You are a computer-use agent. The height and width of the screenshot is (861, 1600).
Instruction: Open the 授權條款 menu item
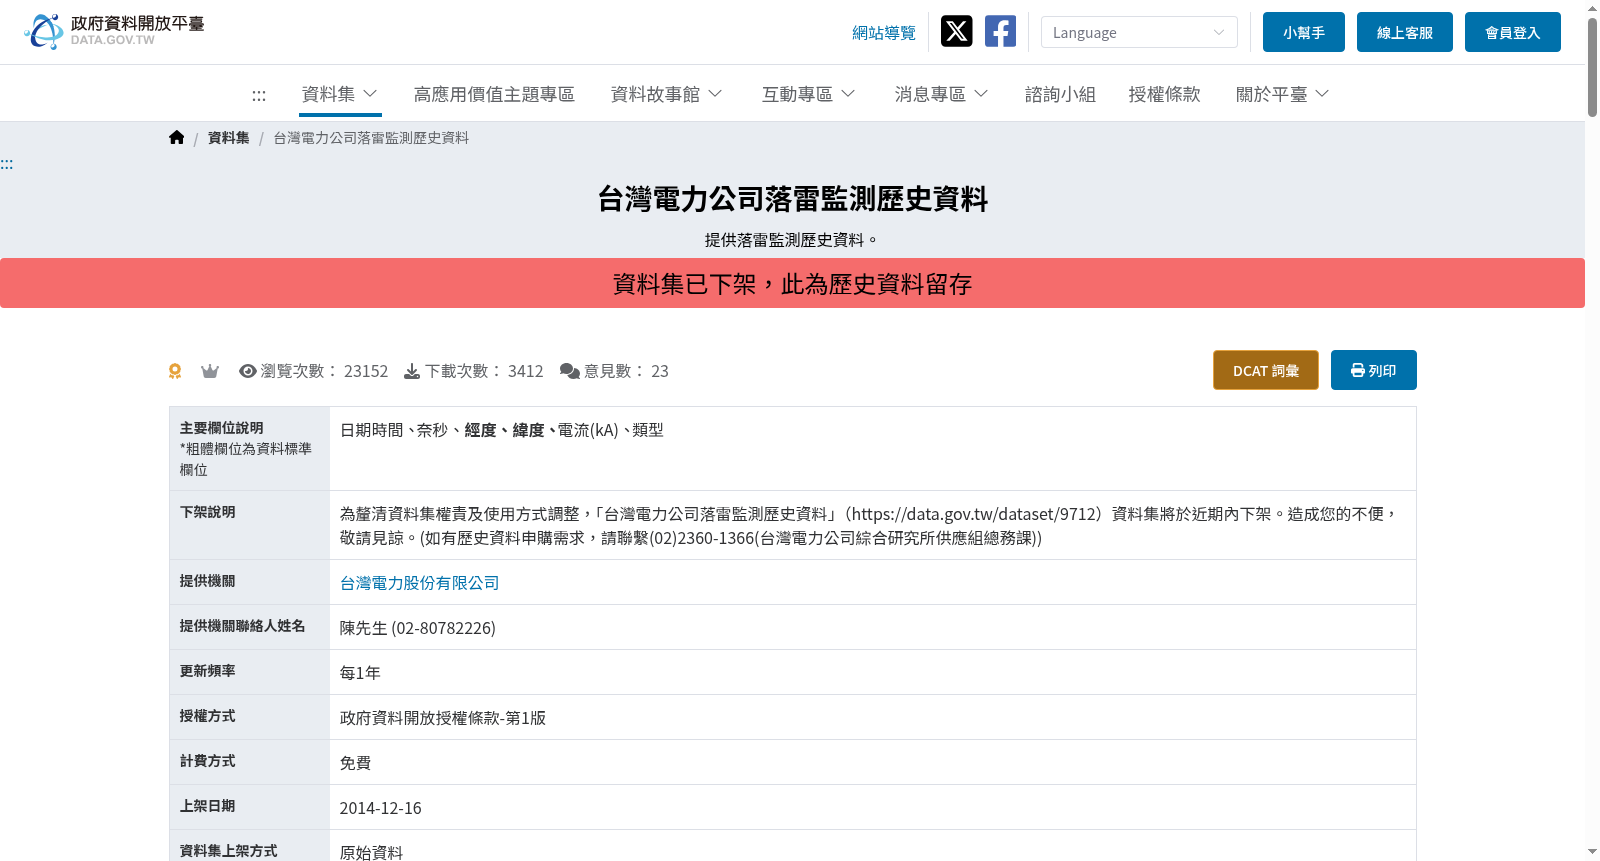(1164, 94)
